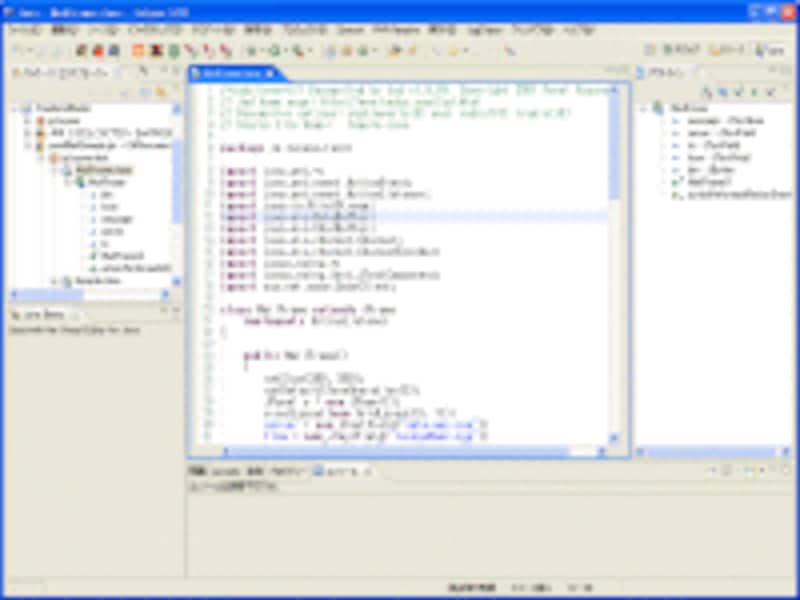The image size is (800, 600).
Task: Click the Java class icon in Outline tree
Action: coord(659,107)
